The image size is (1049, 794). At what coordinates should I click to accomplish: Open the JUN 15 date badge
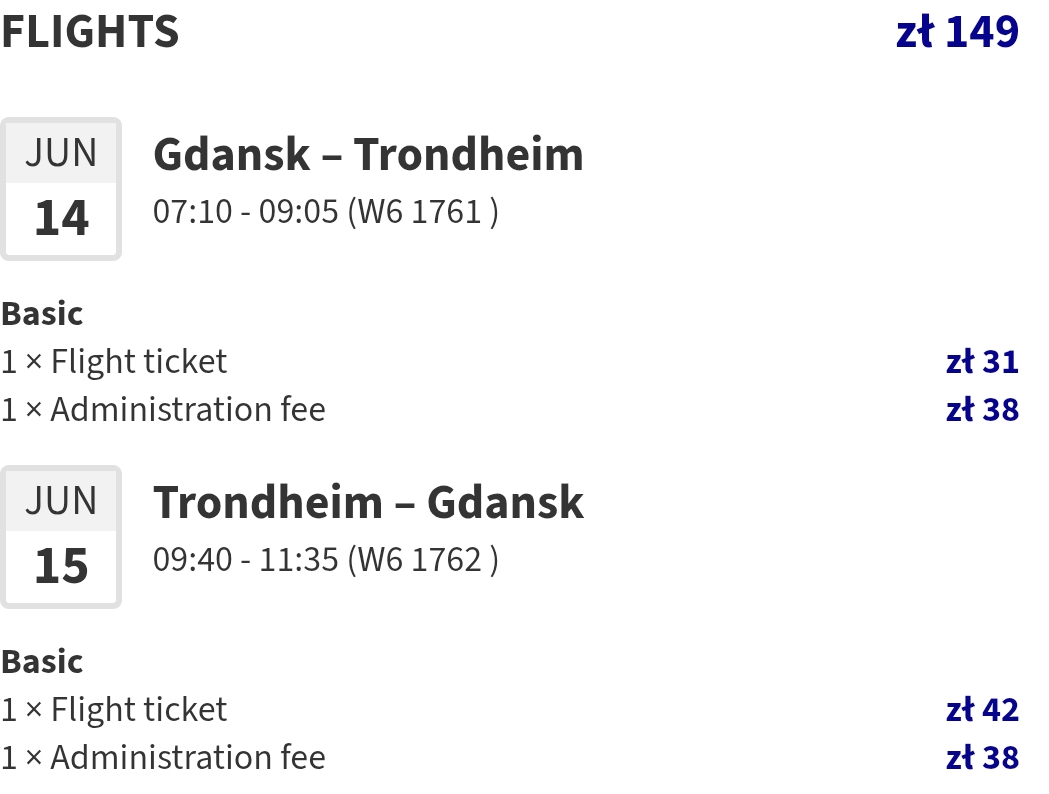[x=61, y=536]
